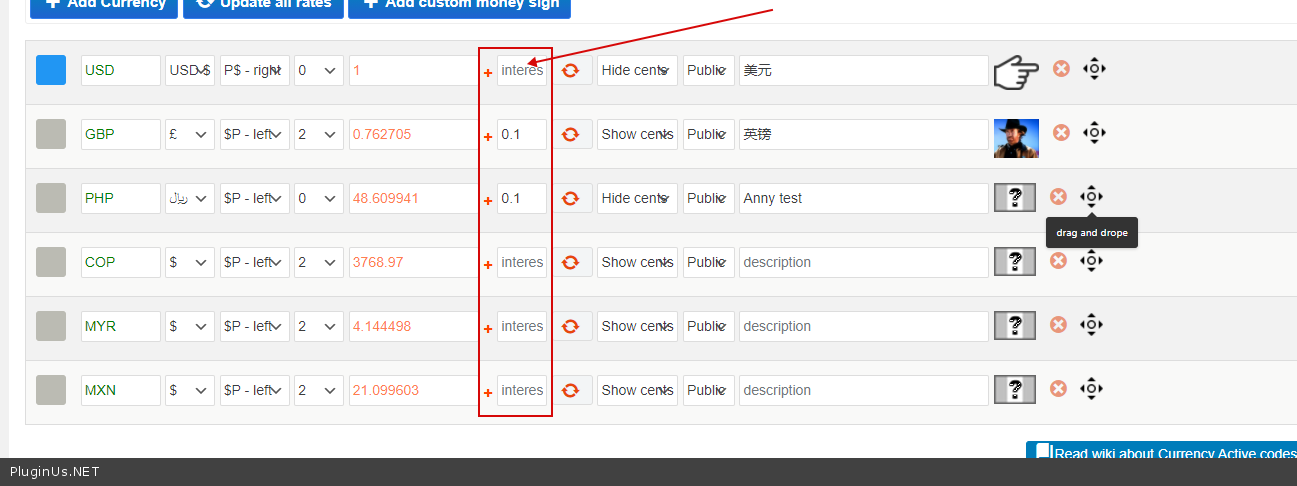Delete the COP currency row
The image size is (1297, 486).
[1058, 260]
